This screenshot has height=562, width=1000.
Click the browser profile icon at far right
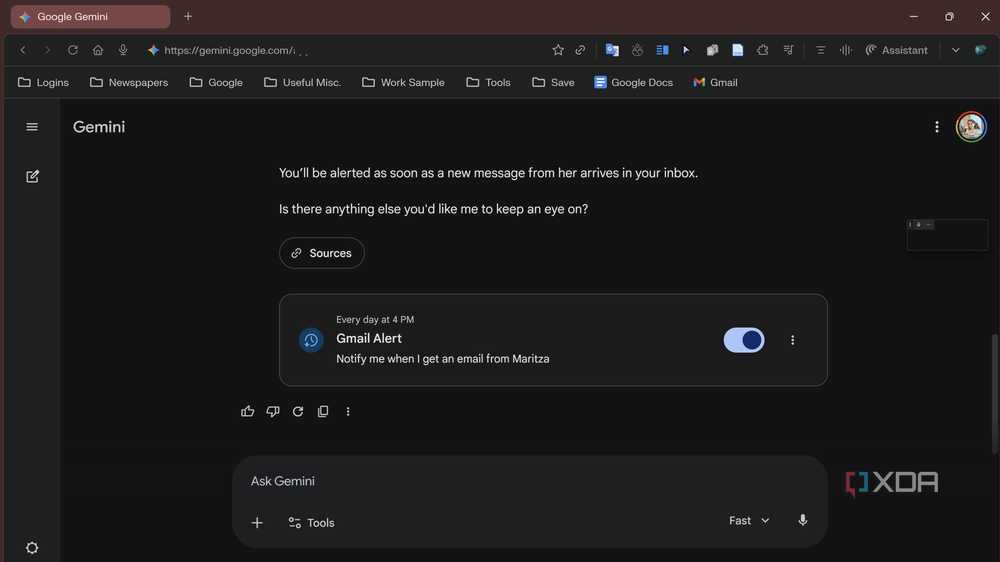coord(981,50)
